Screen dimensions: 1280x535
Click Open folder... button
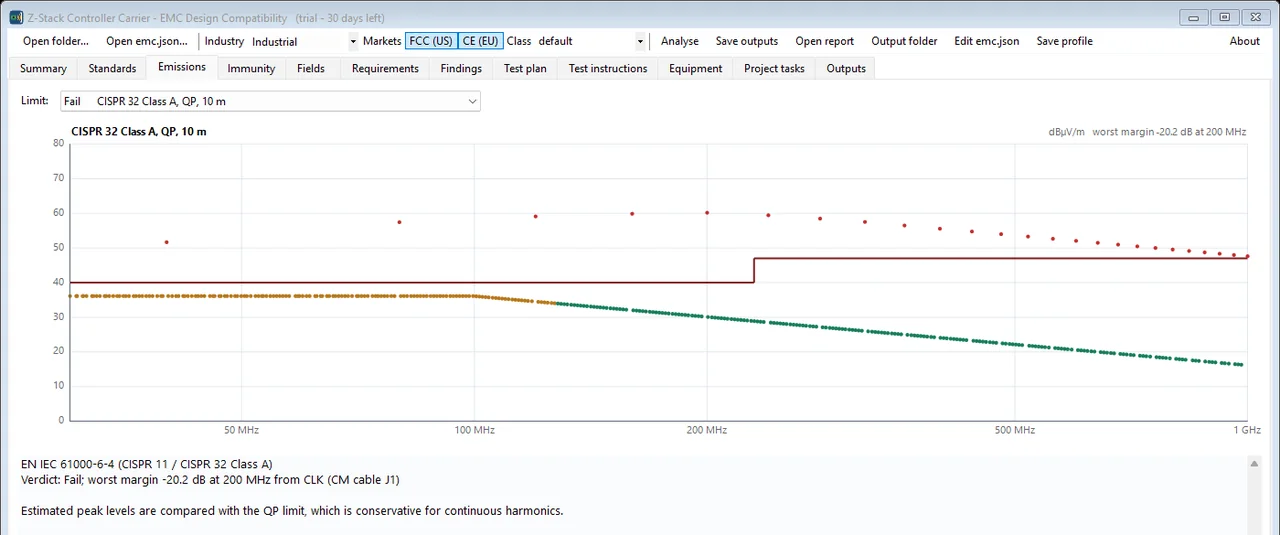56,41
